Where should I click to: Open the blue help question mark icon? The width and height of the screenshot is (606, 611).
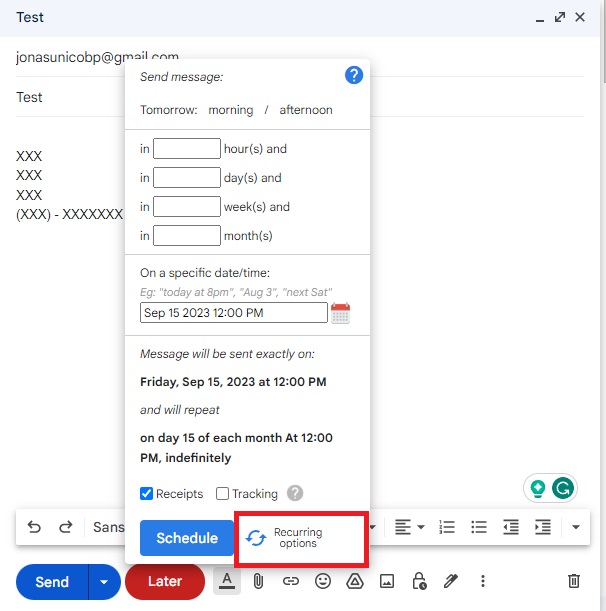coord(354,75)
